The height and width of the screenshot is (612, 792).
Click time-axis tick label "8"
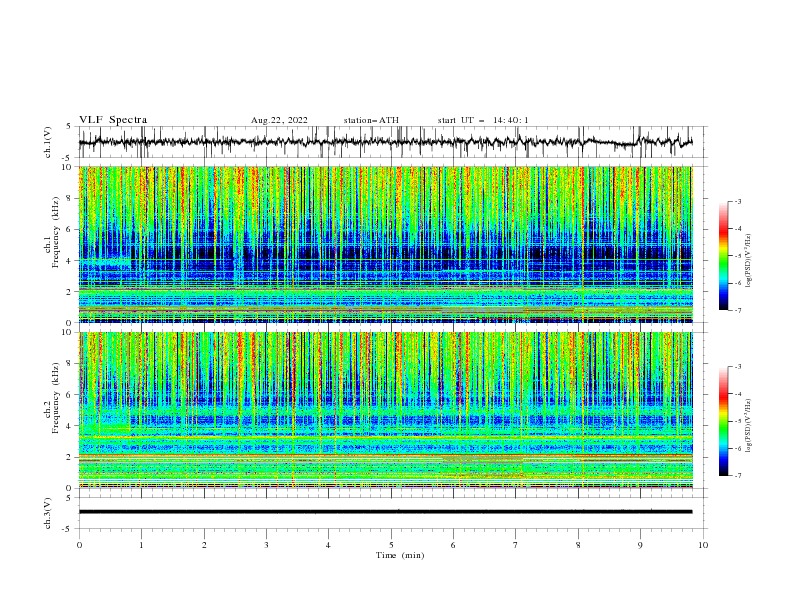coord(578,545)
